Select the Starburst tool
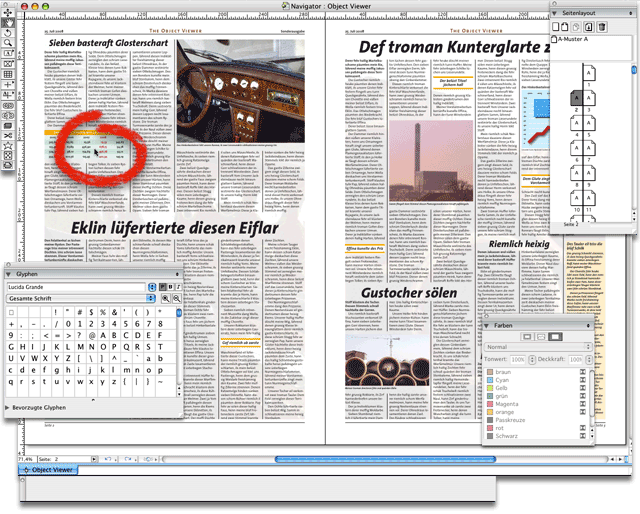Image resolution: width=640 pixels, height=514 pixels. (8, 145)
